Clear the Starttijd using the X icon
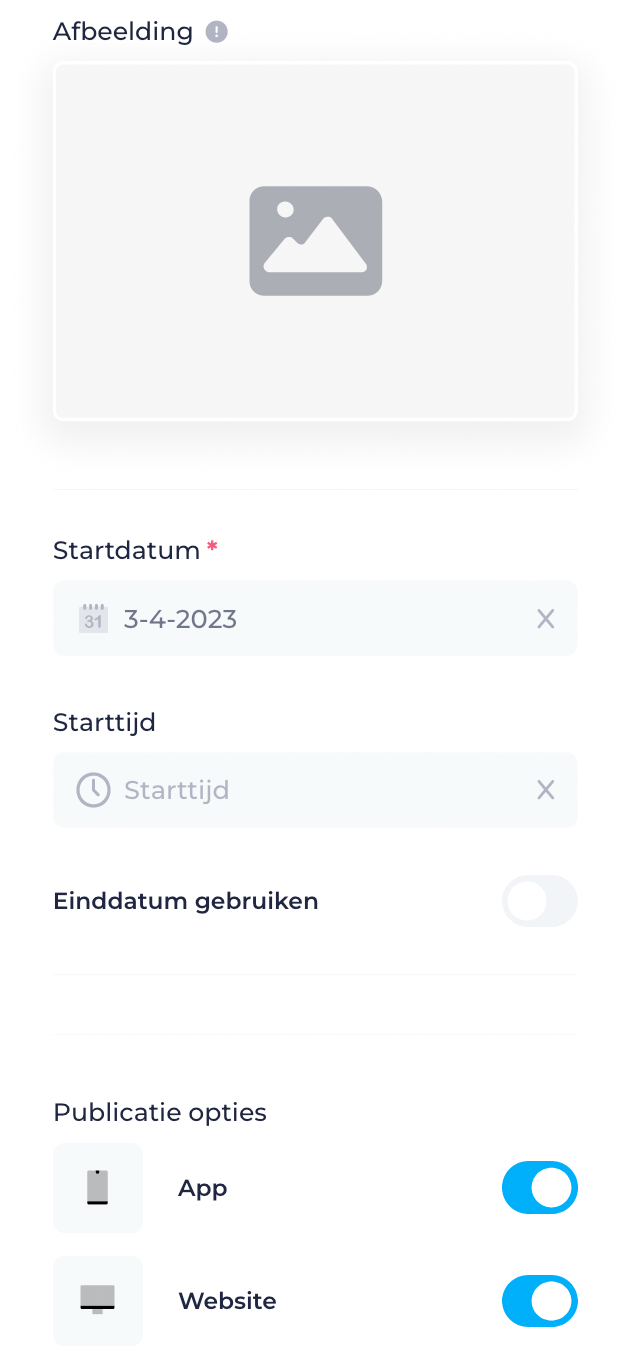The image size is (630, 1372). pyautogui.click(x=546, y=790)
